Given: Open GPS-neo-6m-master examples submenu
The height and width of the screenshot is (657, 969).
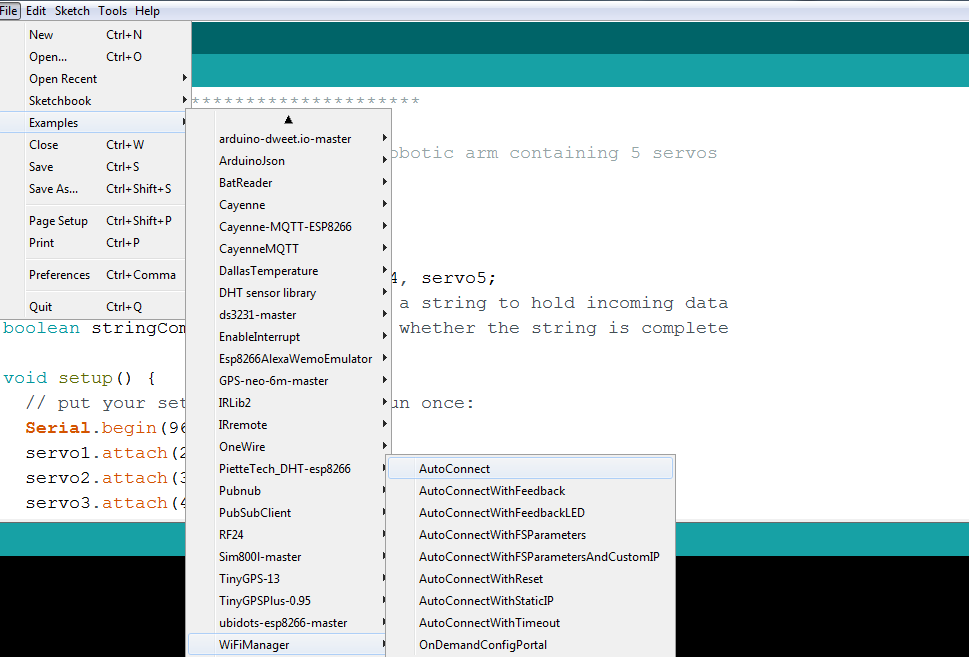Looking at the screenshot, I should [288, 381].
